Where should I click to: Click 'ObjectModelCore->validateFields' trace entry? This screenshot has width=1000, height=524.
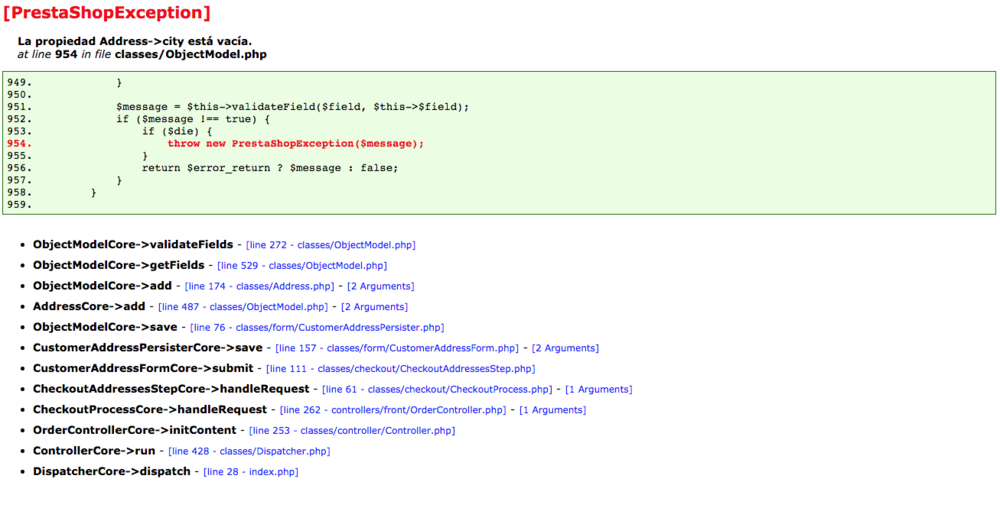[x=133, y=245]
